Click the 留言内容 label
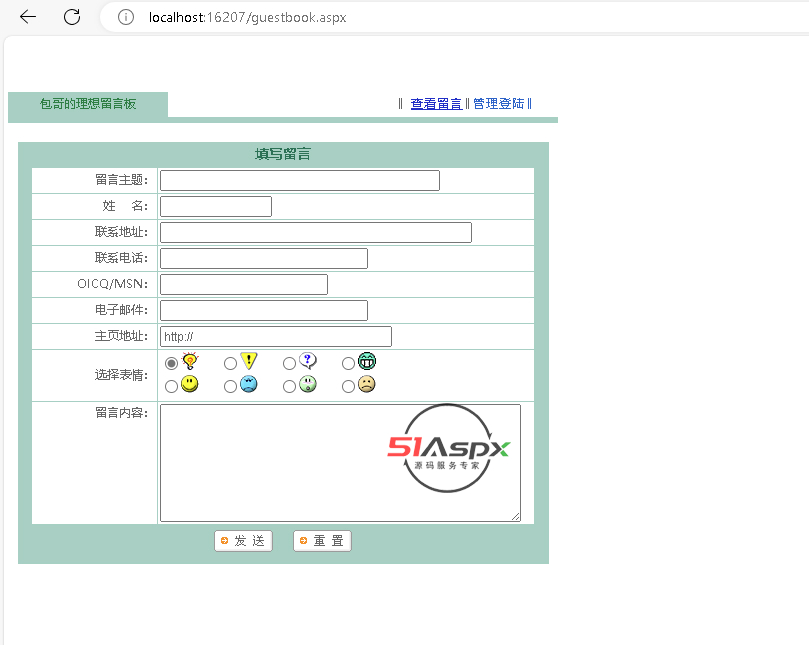The image size is (809, 645). click(121, 413)
